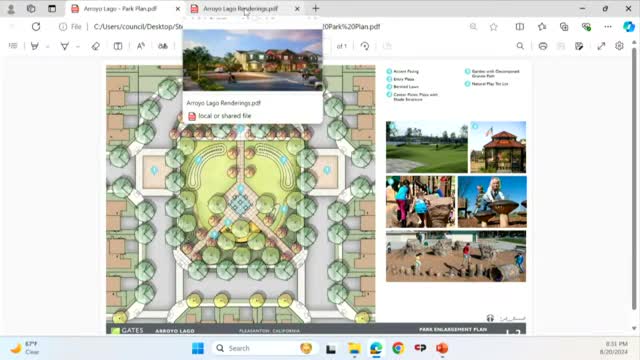The height and width of the screenshot is (360, 640).
Task: Click the Add text tool
Action: pyautogui.click(x=118, y=46)
